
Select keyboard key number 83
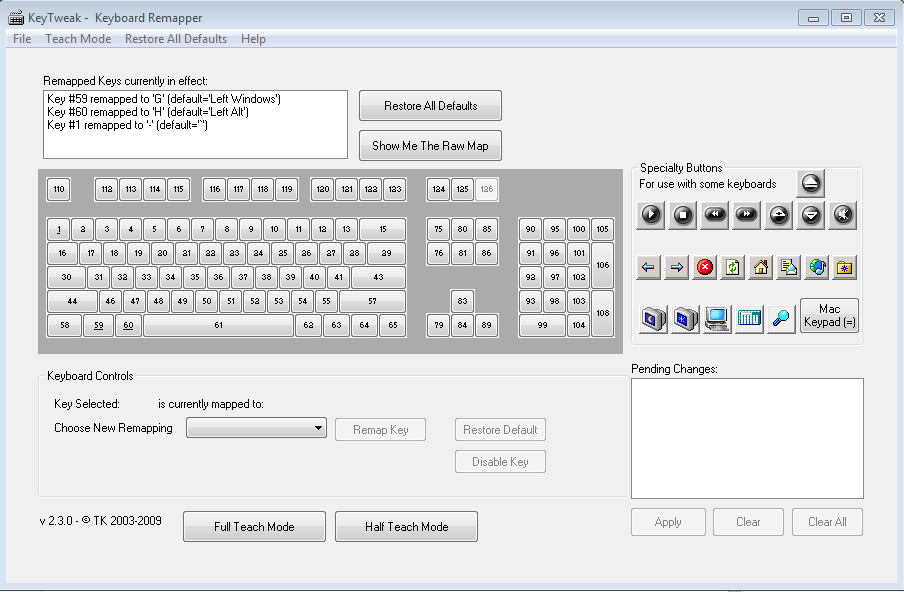point(462,301)
